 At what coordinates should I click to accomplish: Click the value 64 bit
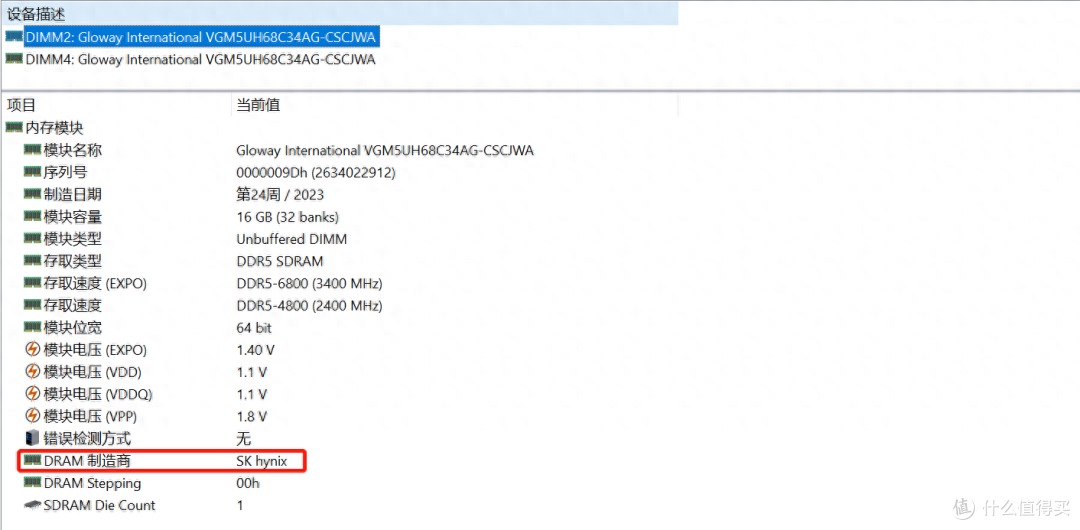254,327
